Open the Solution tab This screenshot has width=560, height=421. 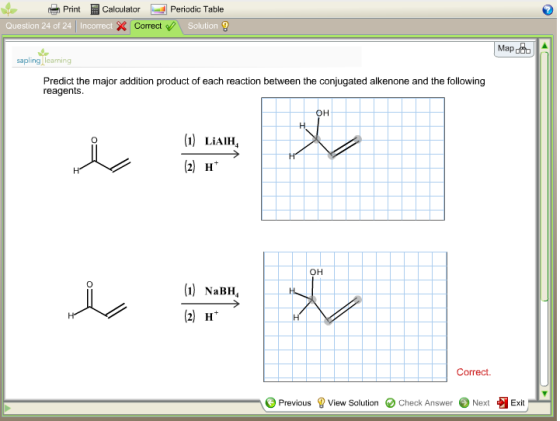[x=208, y=26]
